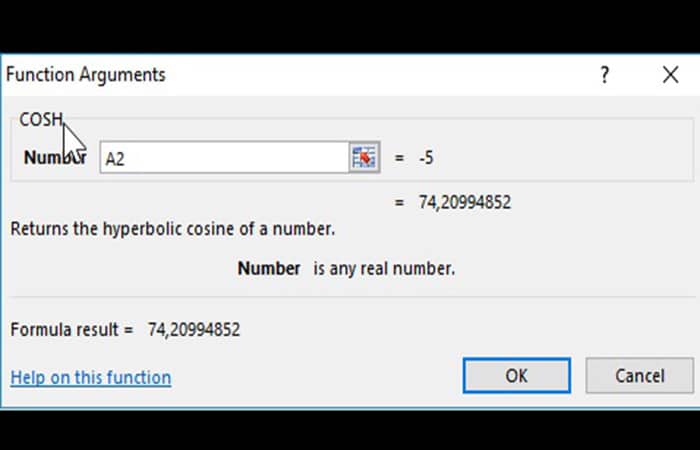Image resolution: width=700 pixels, height=450 pixels.
Task: Click the bold Number label beside the field
Action: 55,158
